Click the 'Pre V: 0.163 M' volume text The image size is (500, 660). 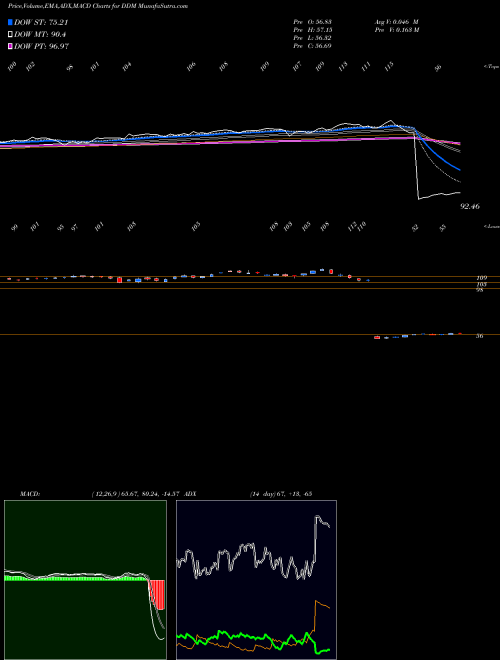pos(396,29)
